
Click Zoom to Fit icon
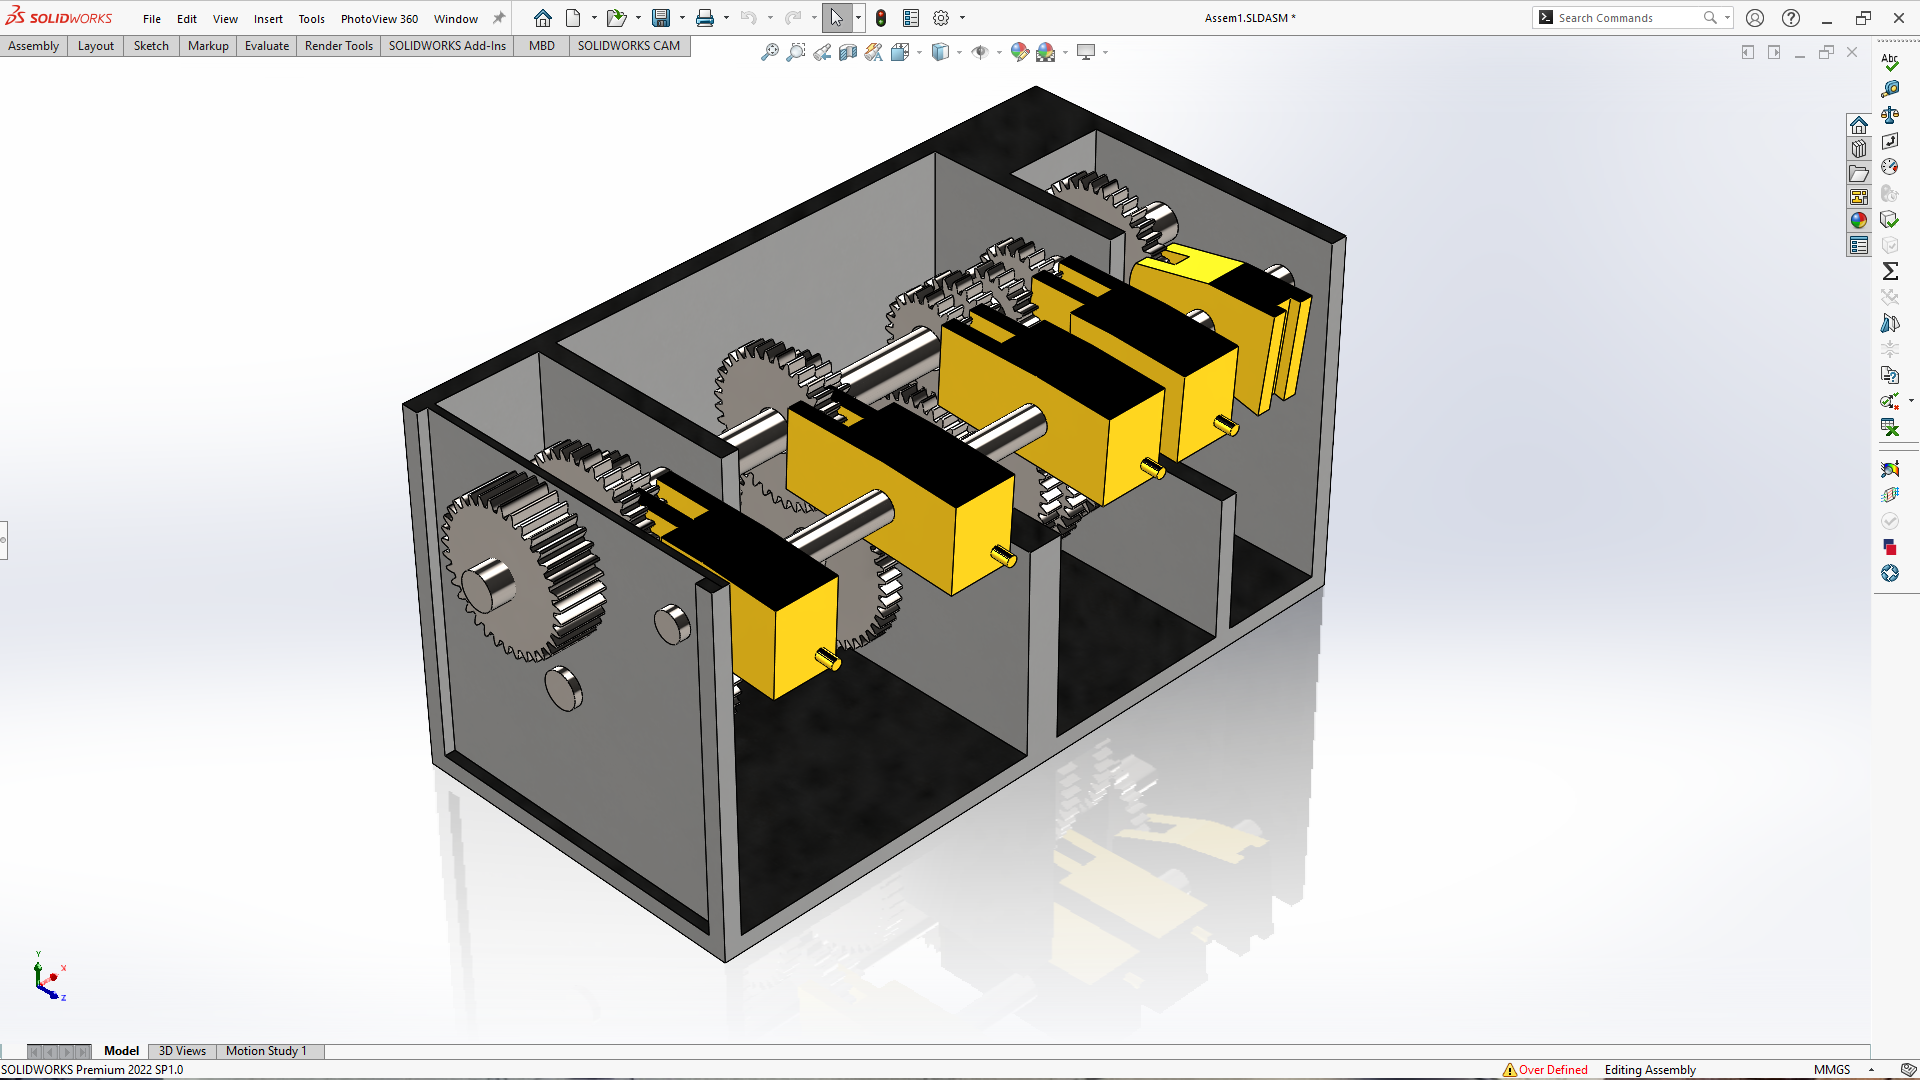pos(770,52)
